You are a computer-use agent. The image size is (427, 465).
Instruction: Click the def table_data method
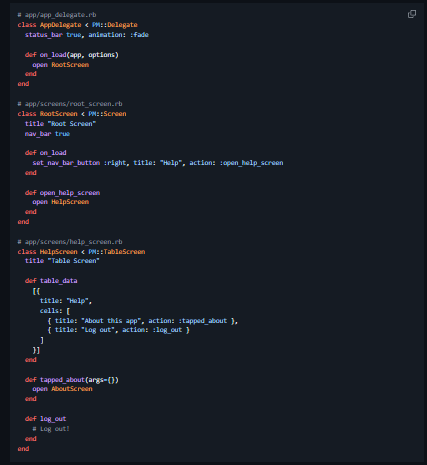click(51, 281)
